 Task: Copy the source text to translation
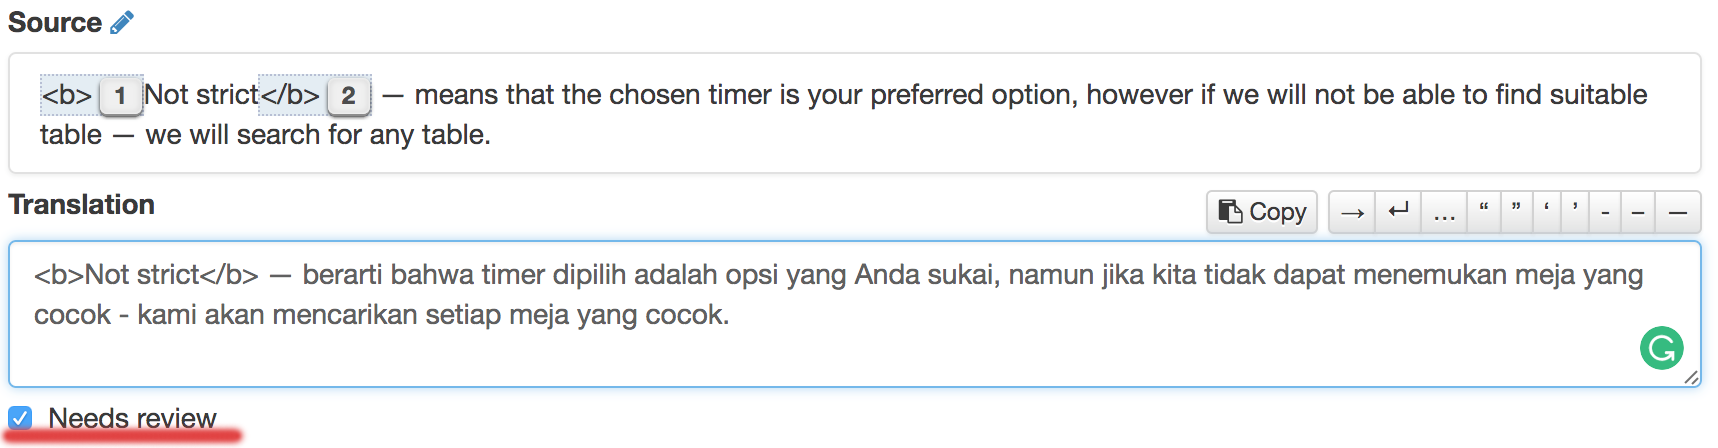(x=1262, y=212)
